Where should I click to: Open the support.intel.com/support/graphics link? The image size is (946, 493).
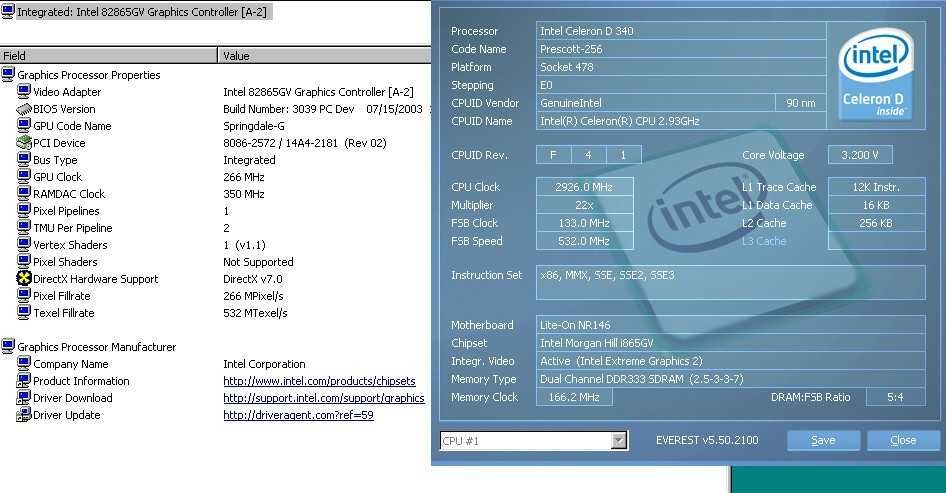tap(324, 398)
